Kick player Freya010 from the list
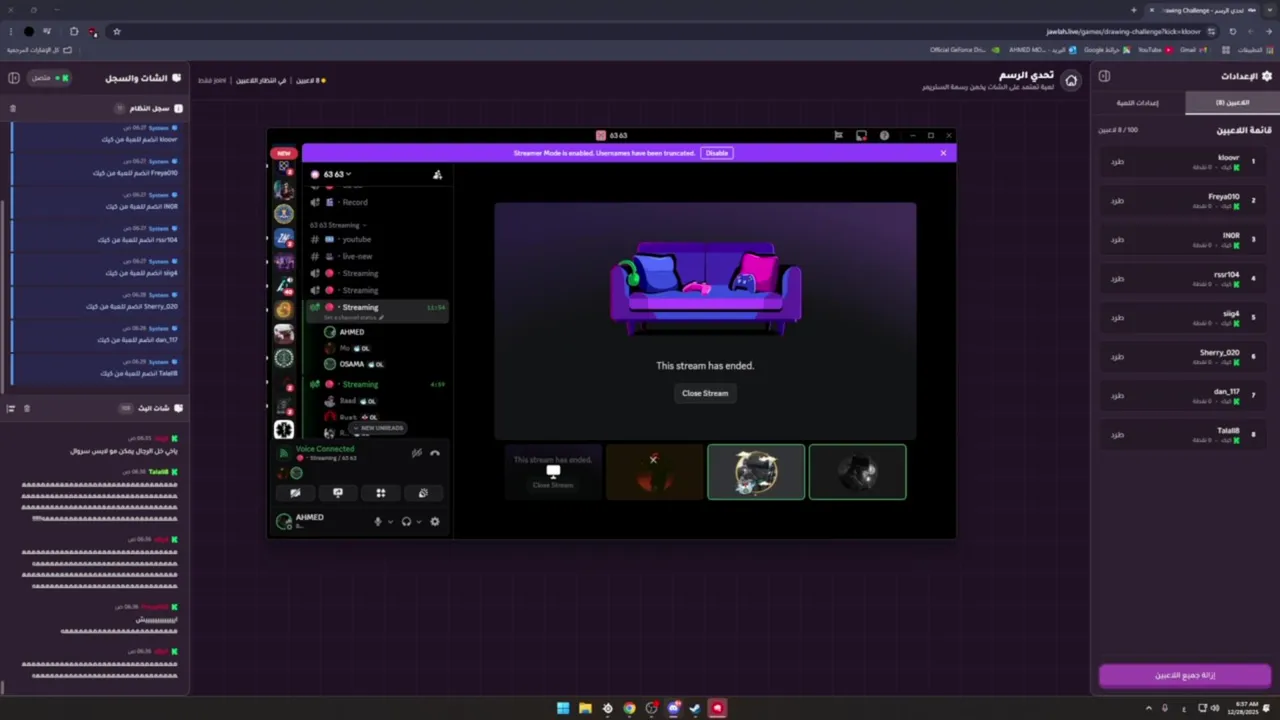This screenshot has width=1280, height=720. 1117,200
